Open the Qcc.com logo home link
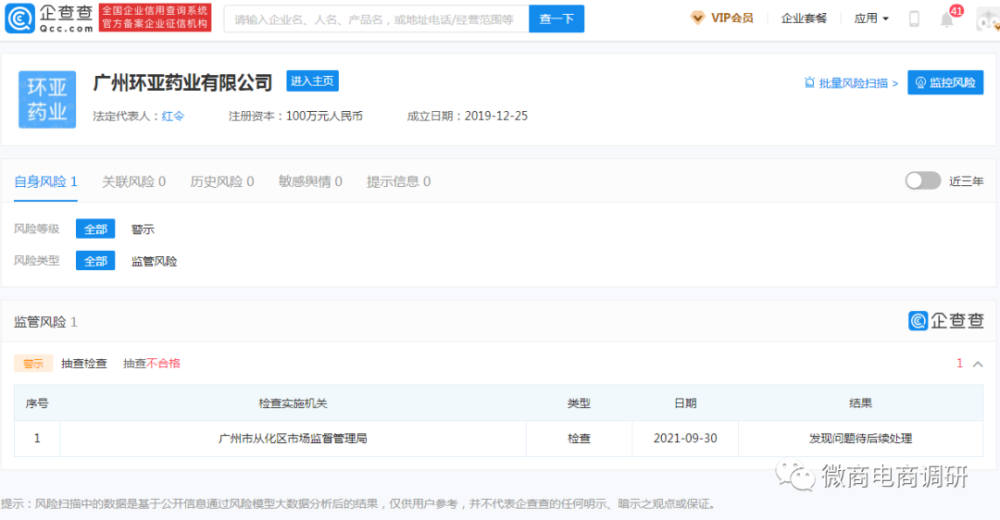1000x520 pixels. 49,19
